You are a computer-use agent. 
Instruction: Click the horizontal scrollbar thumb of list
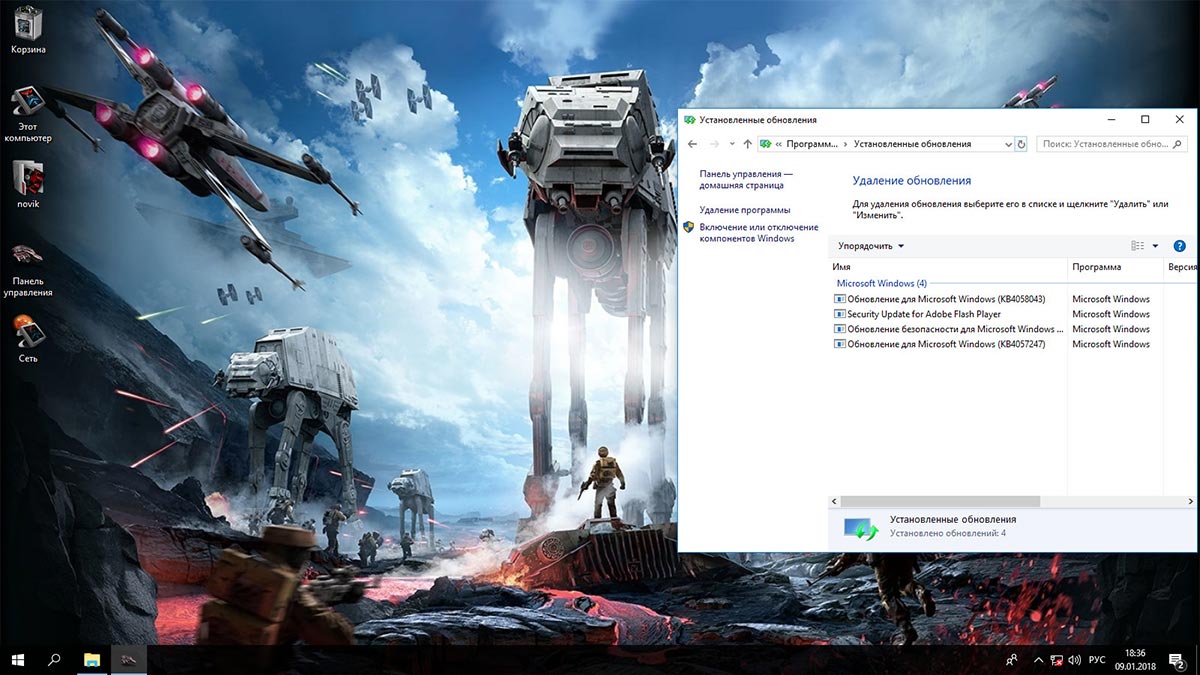(940, 501)
